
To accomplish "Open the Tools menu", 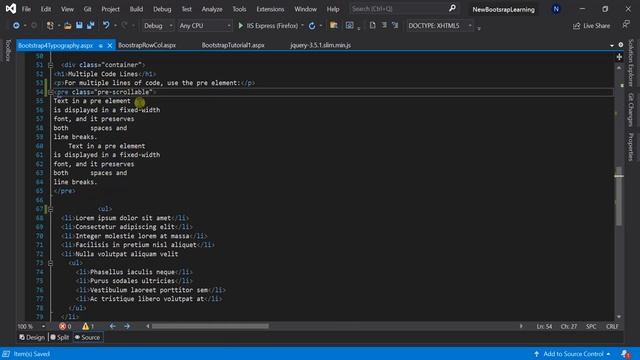I will point(239,9).
